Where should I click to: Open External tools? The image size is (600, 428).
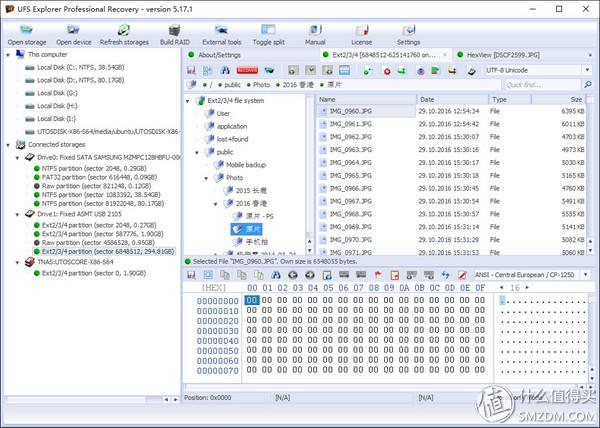[222, 35]
